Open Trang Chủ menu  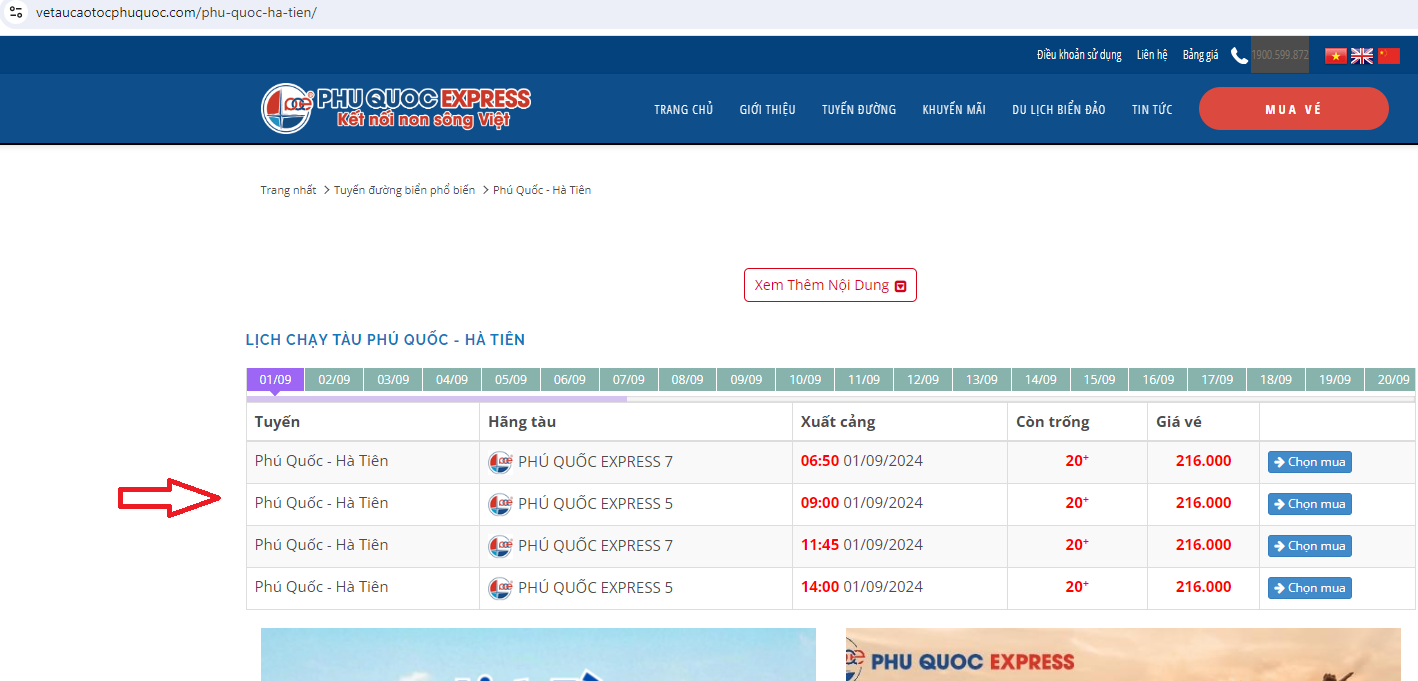(x=684, y=110)
